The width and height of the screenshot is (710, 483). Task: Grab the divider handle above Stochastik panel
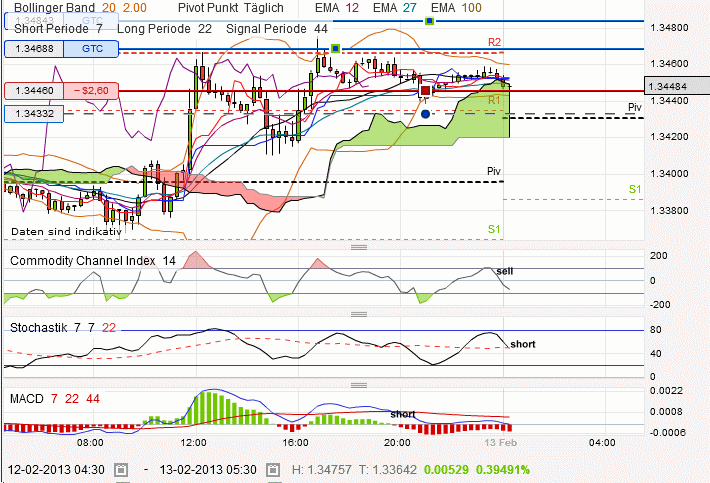coord(359,314)
